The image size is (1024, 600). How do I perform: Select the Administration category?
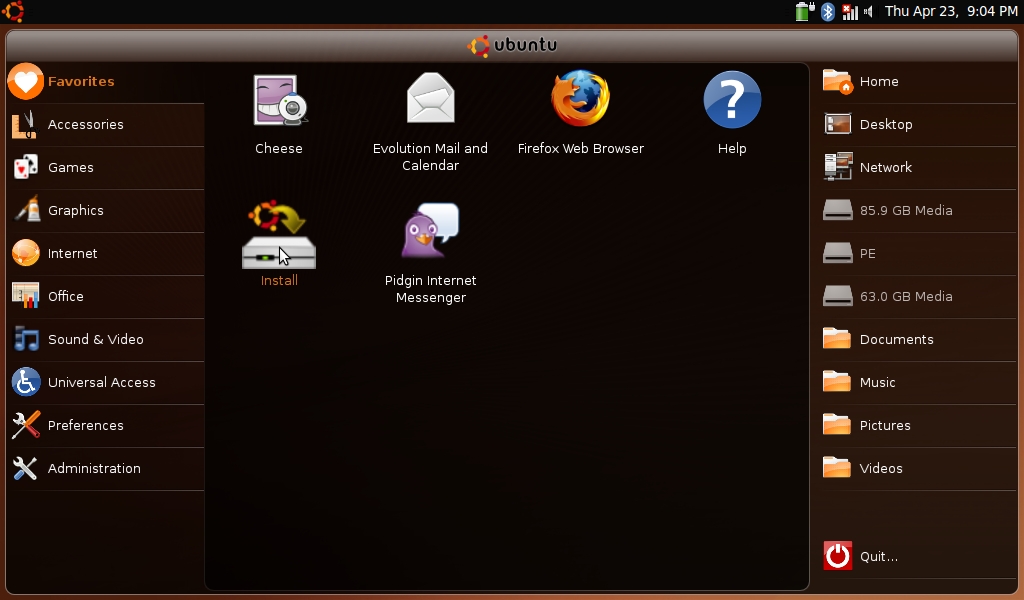tap(94, 469)
